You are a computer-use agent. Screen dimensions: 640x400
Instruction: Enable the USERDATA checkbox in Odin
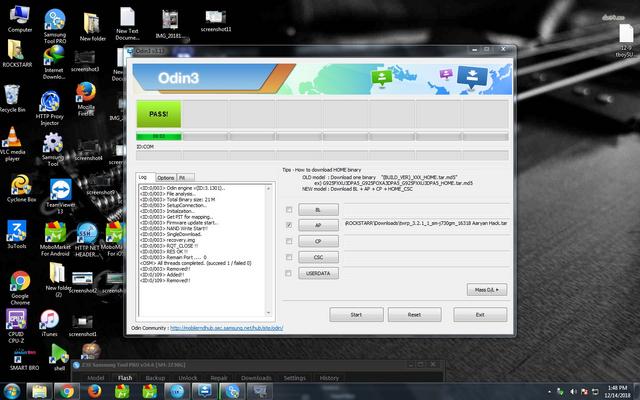coord(289,273)
